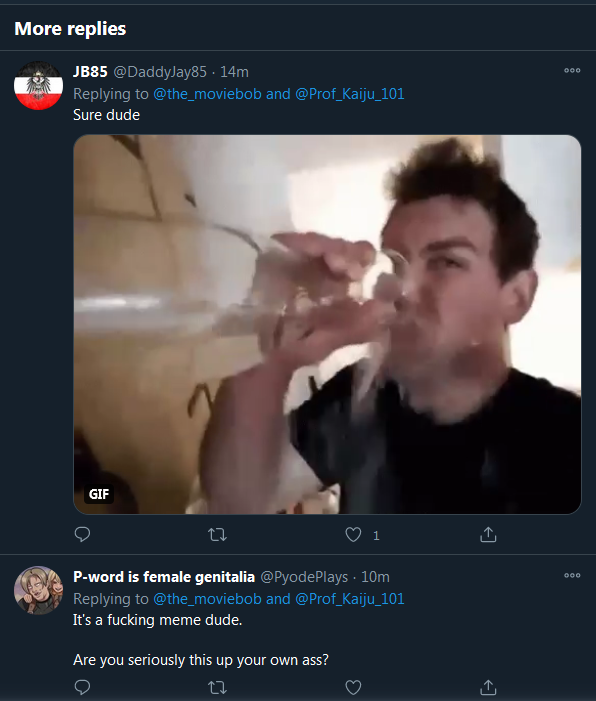Like the PyodePlays tweet
Viewport: 596px width, 701px height.
click(353, 687)
